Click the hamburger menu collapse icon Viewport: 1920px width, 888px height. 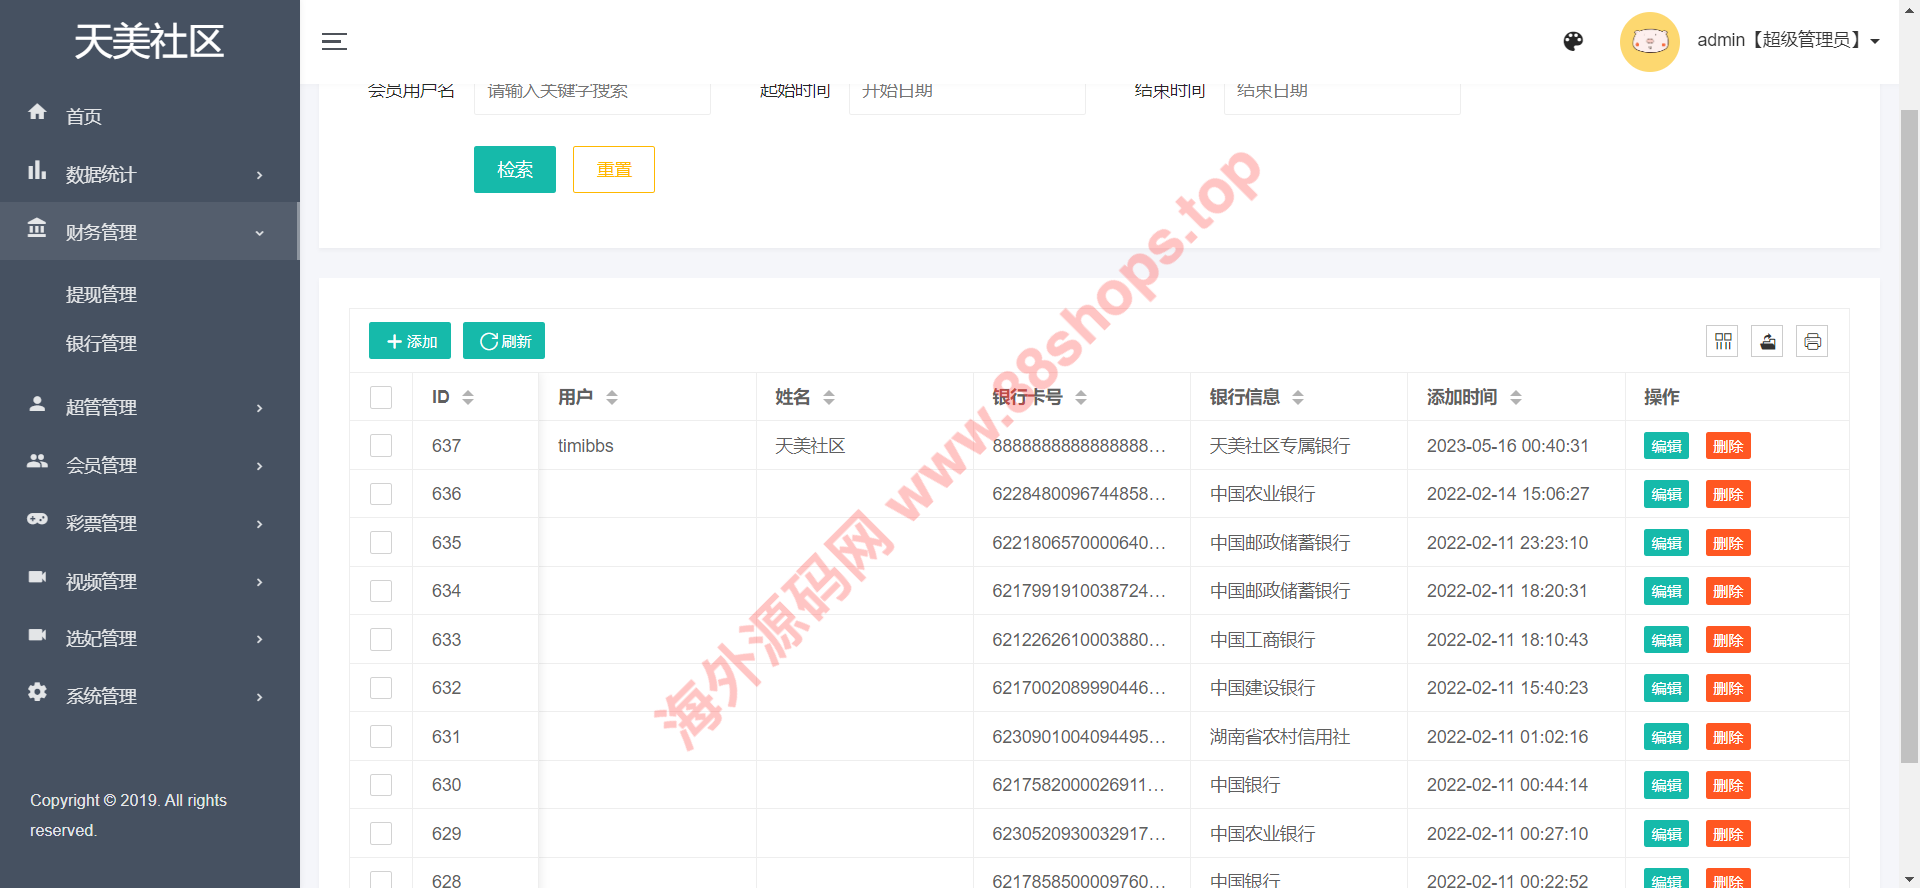[x=334, y=41]
